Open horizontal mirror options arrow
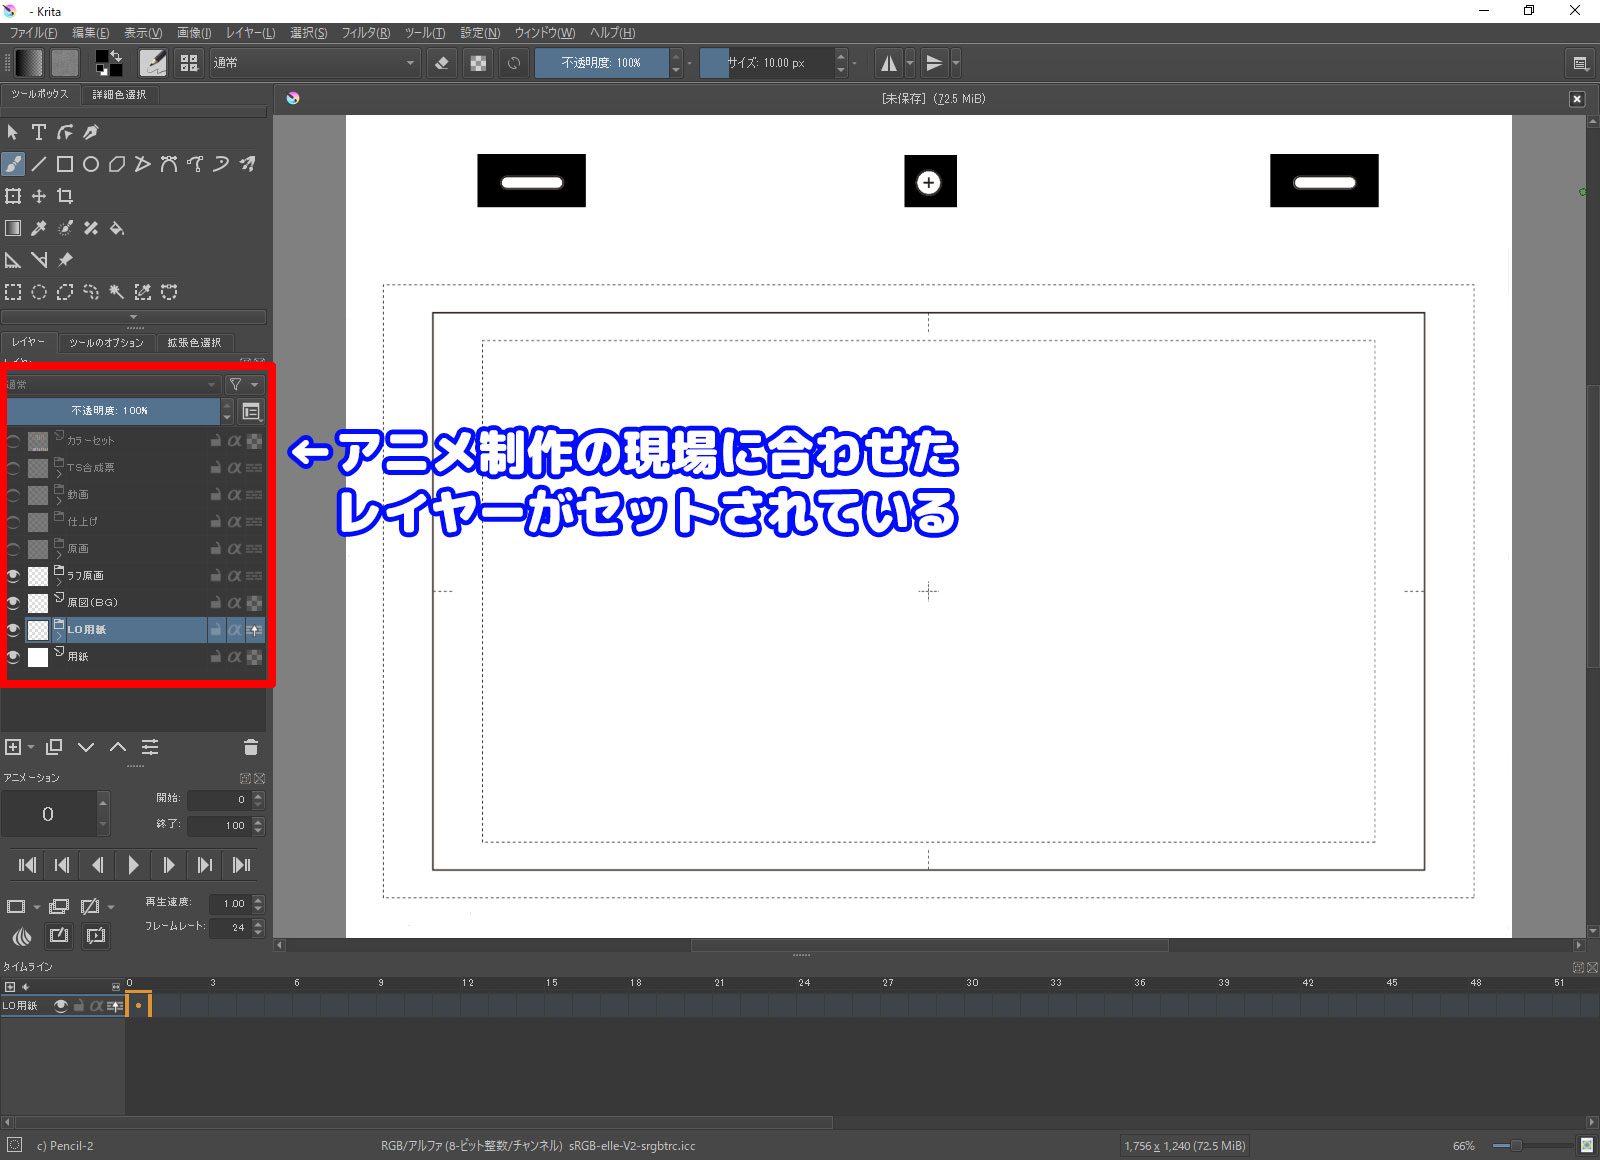This screenshot has height=1160, width=1600. (910, 63)
